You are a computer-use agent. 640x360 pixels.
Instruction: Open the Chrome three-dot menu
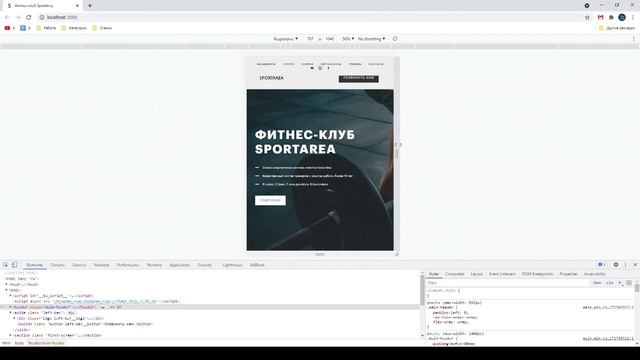(633, 17)
